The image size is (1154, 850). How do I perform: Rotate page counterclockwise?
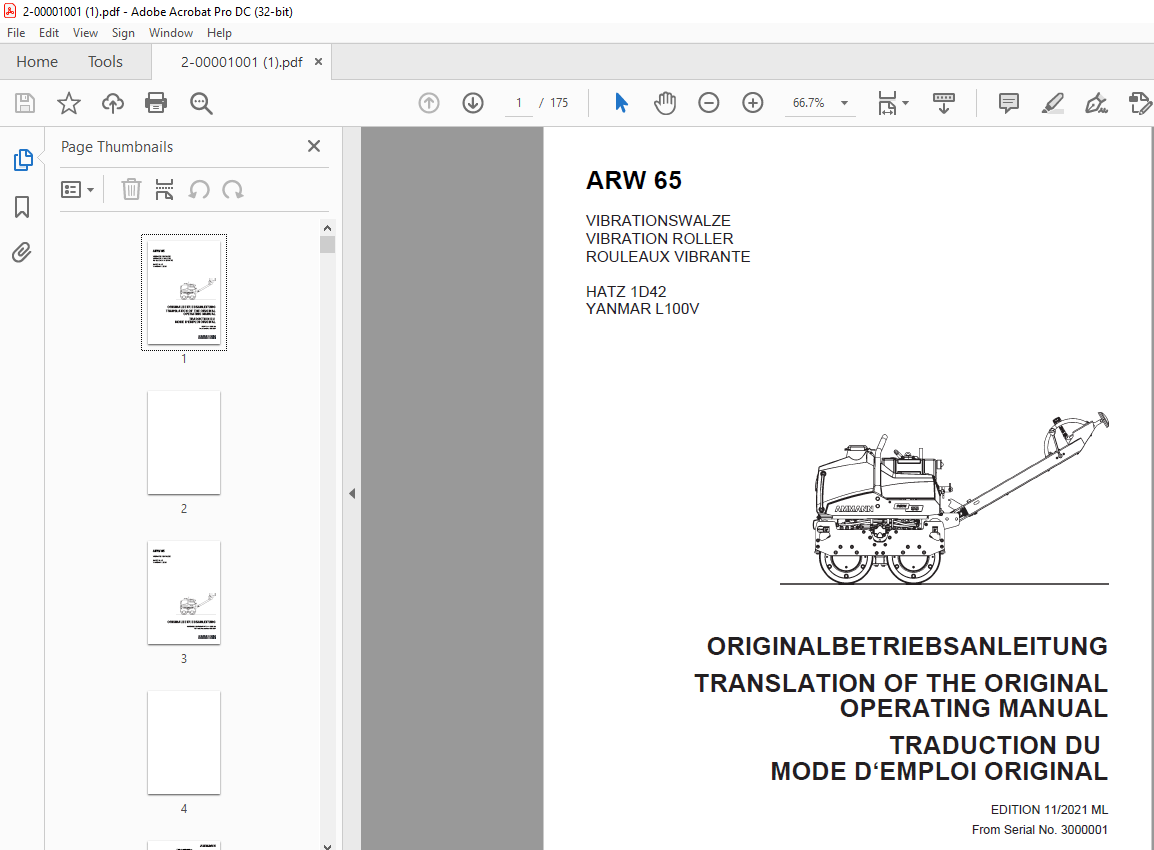(x=199, y=190)
